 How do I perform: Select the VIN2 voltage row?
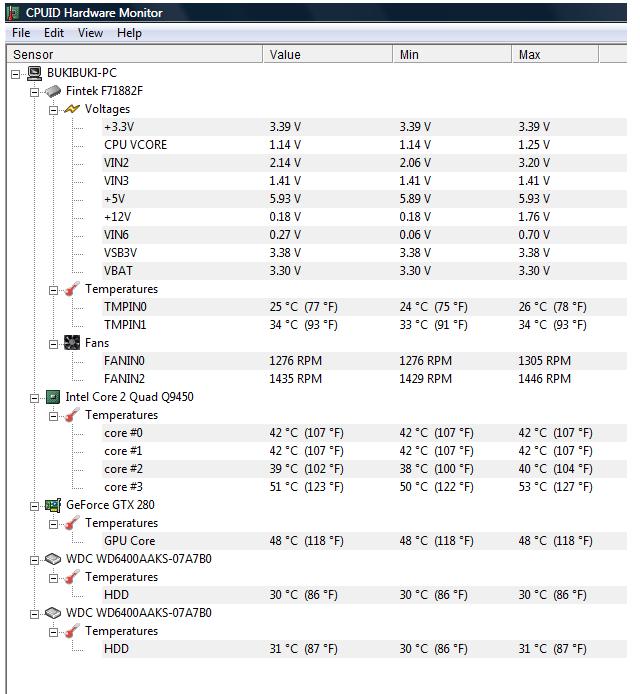[x=364, y=163]
